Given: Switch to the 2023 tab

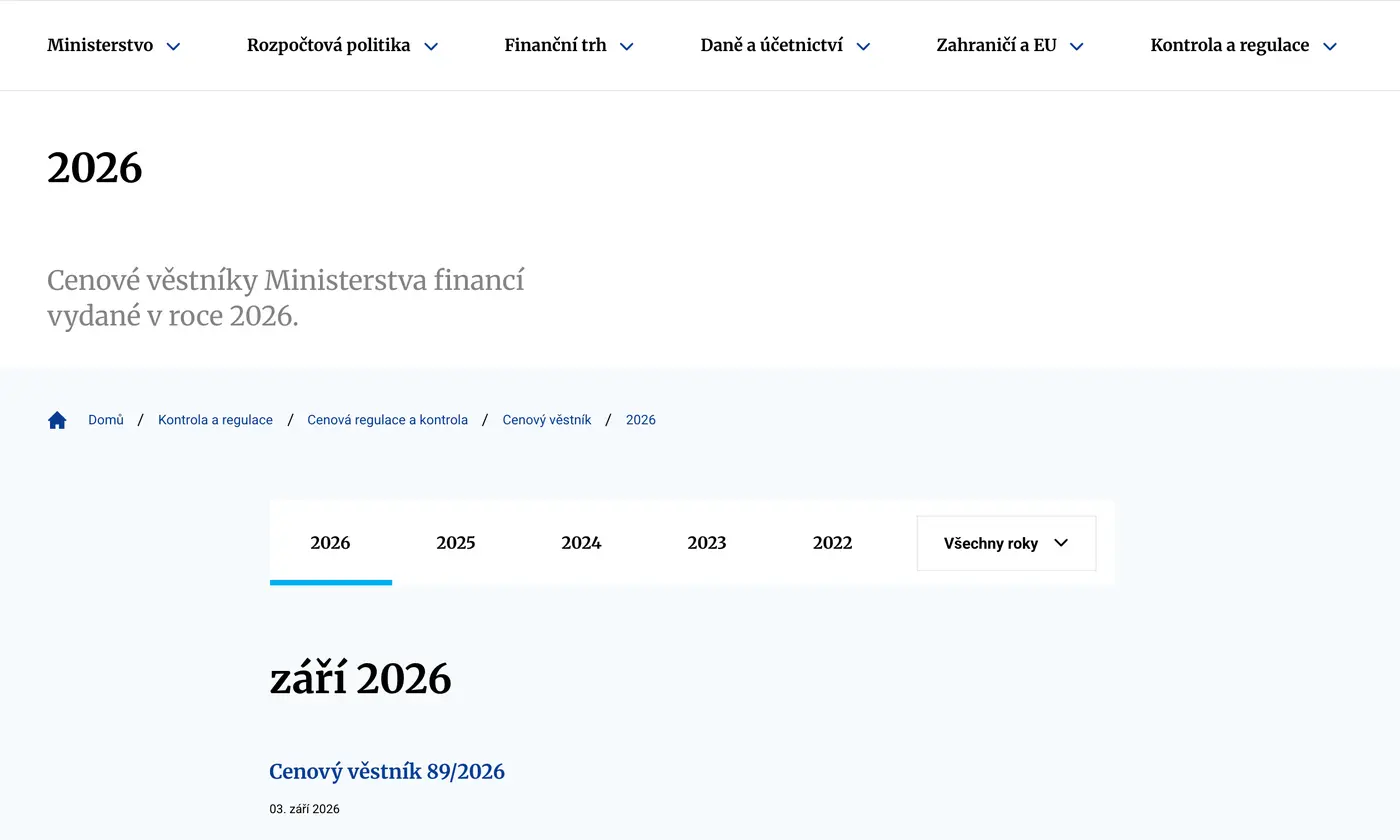Looking at the screenshot, I should pyautogui.click(x=707, y=543).
